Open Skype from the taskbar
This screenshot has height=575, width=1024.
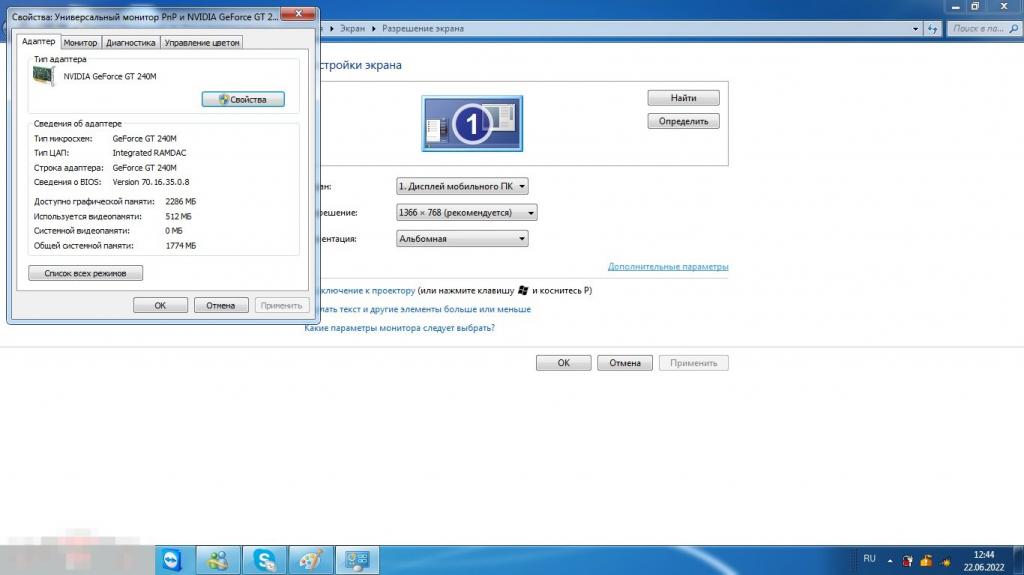tap(264, 560)
